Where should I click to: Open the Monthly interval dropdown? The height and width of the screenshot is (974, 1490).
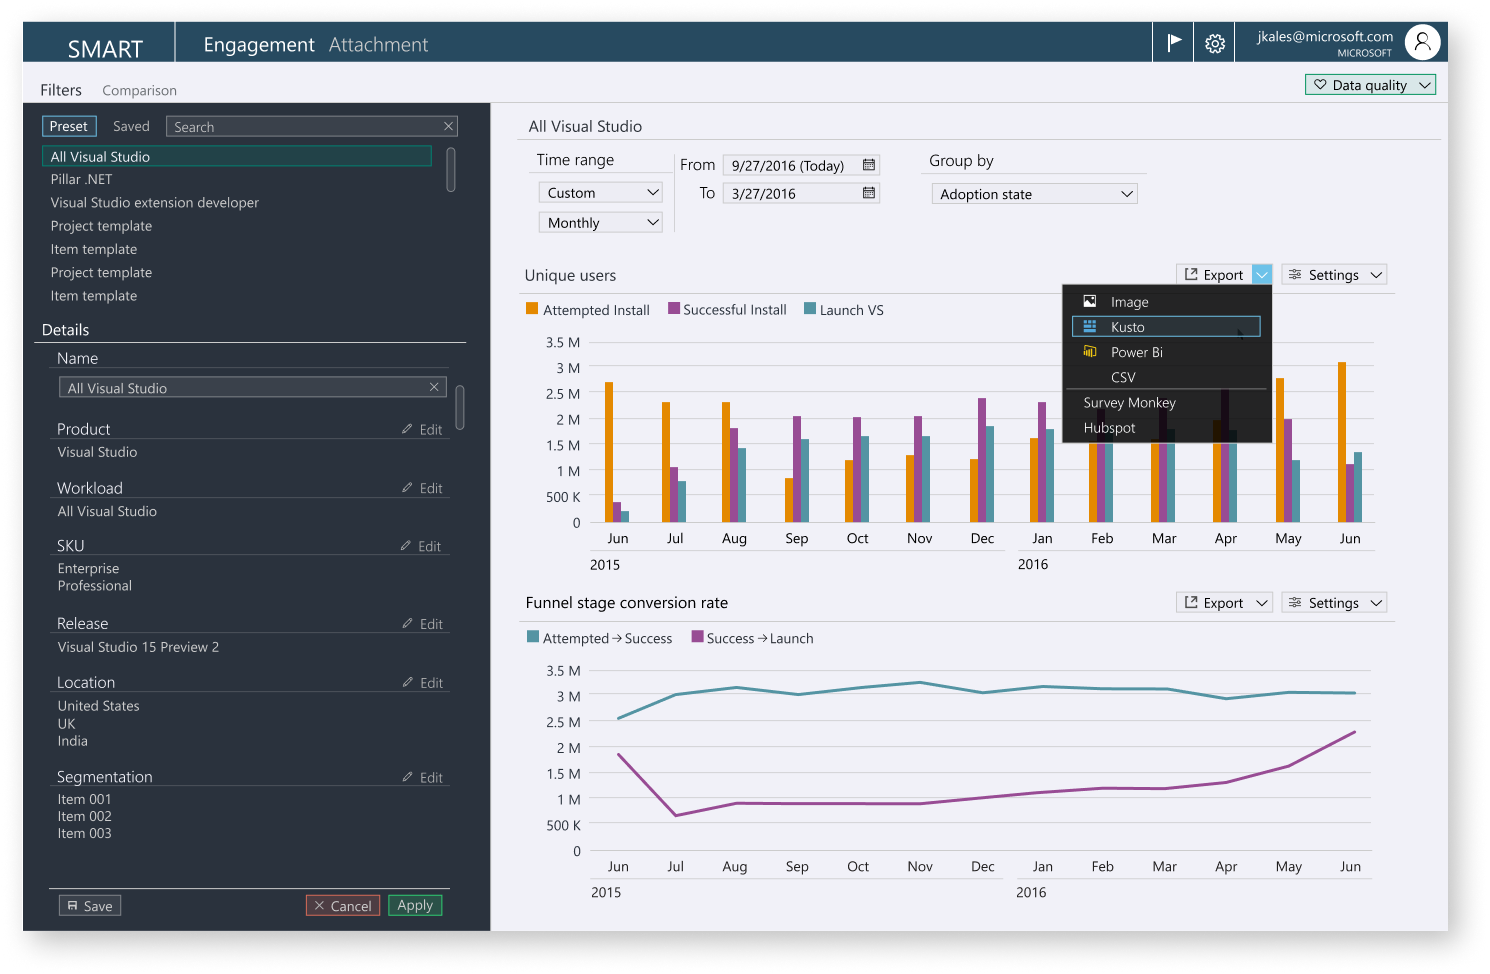(600, 222)
